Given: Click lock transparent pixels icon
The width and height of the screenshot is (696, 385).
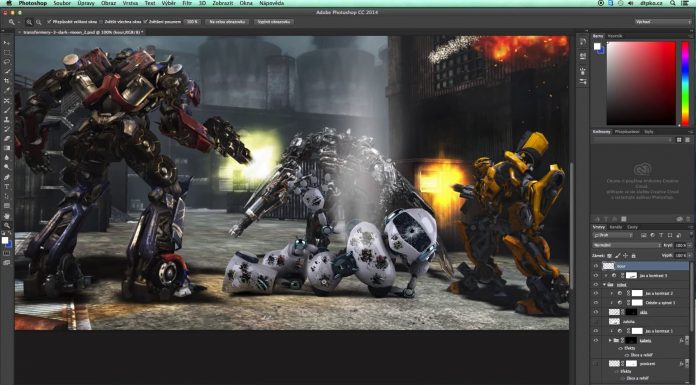Looking at the screenshot, I should pyautogui.click(x=609, y=256).
